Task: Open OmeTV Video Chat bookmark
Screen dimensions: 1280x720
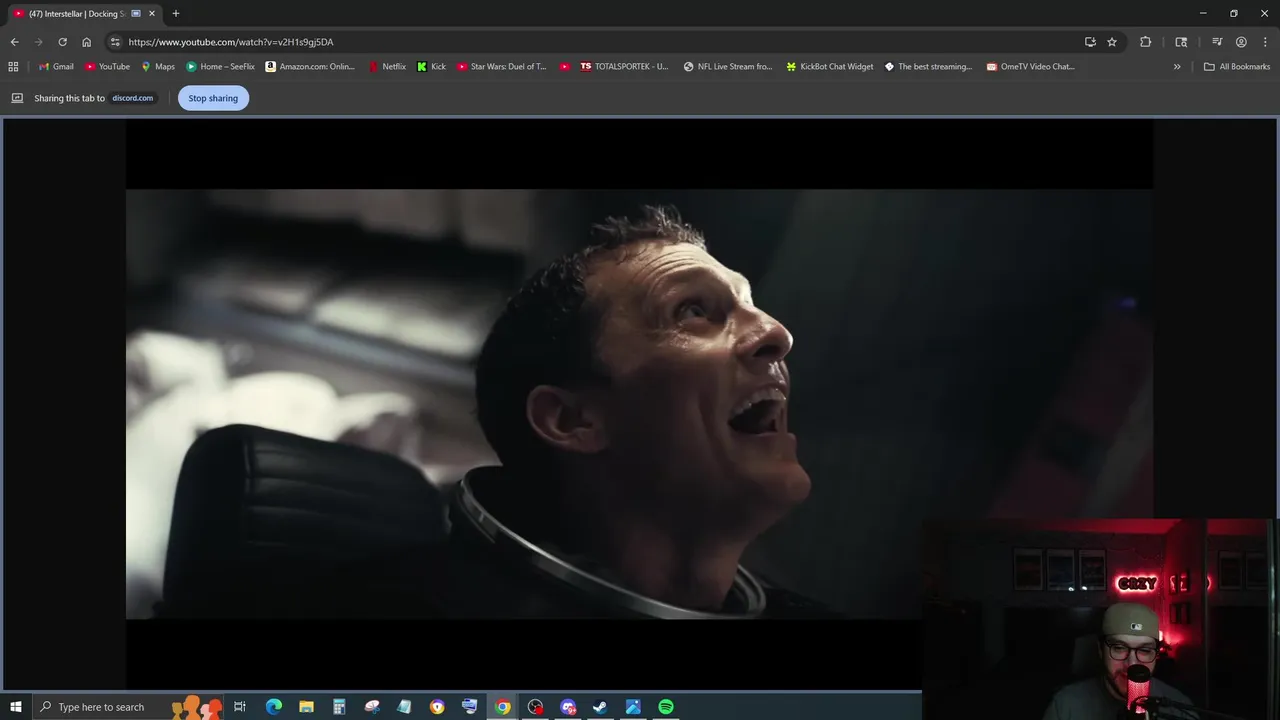Action: [1031, 67]
